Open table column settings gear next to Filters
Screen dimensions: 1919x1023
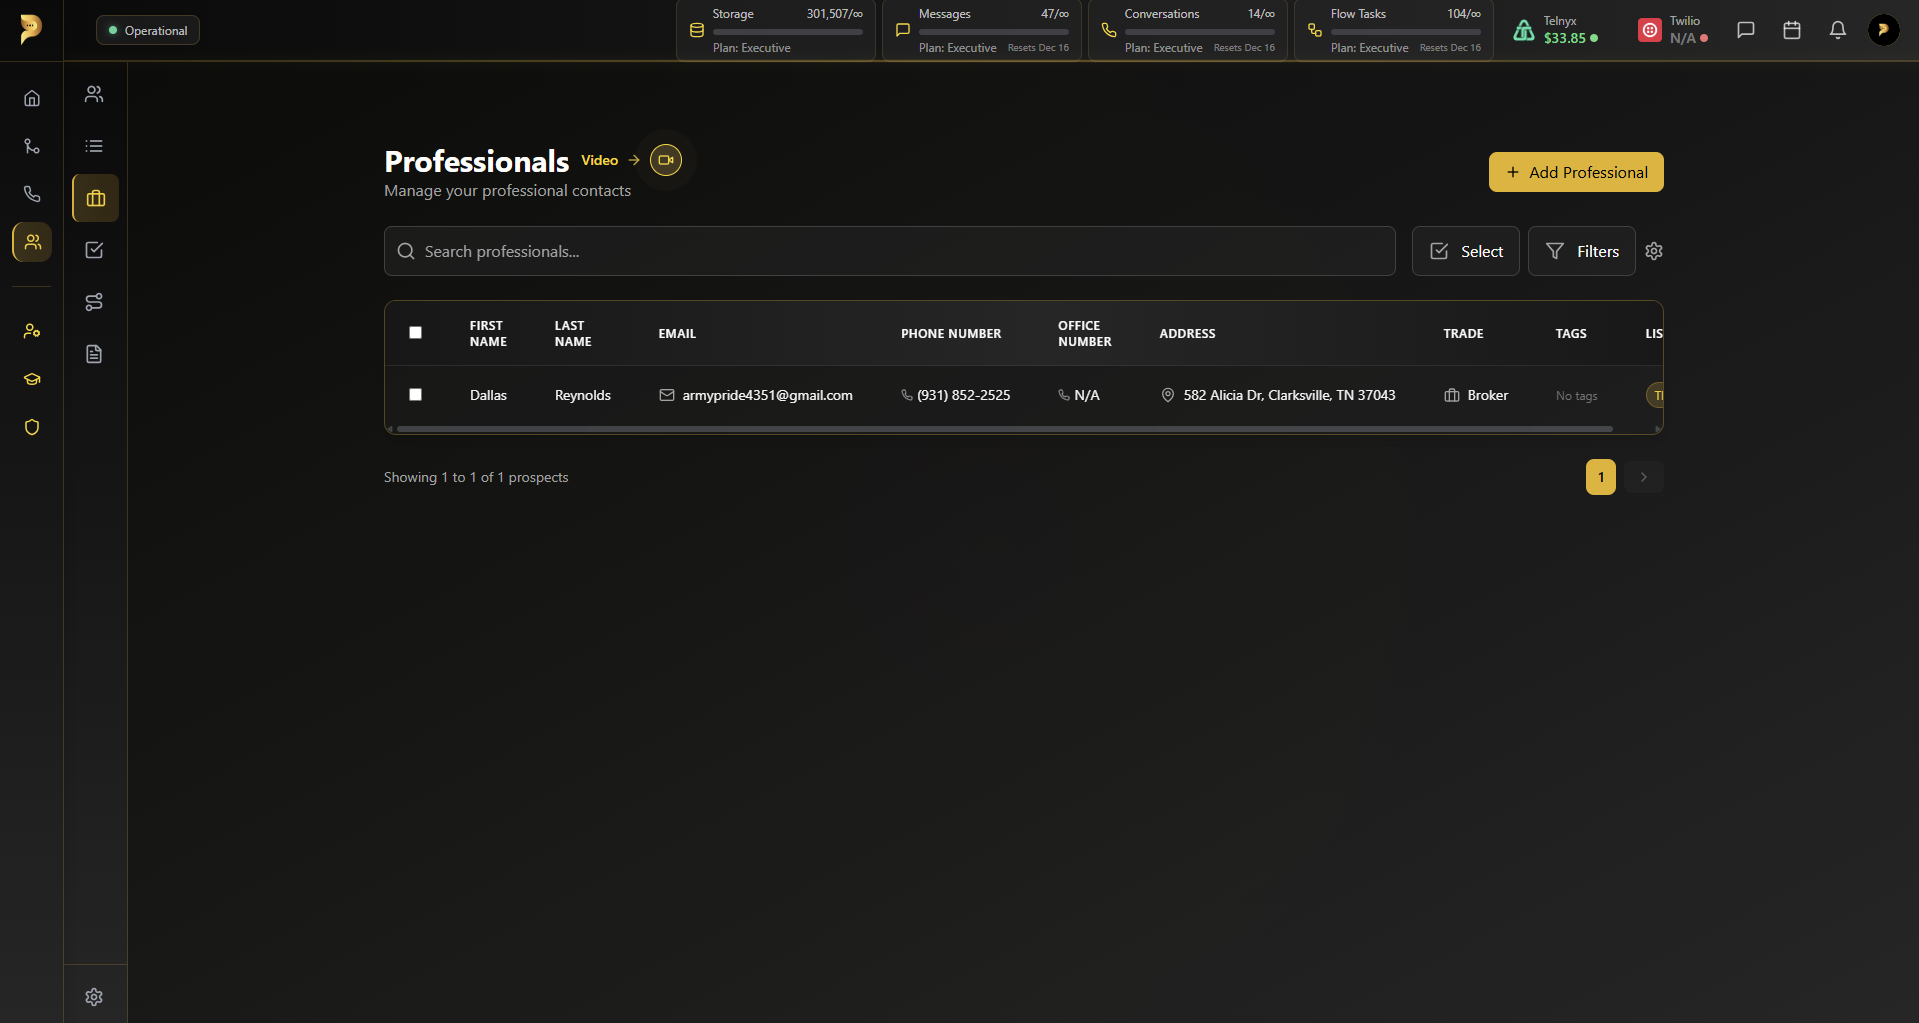click(x=1654, y=251)
